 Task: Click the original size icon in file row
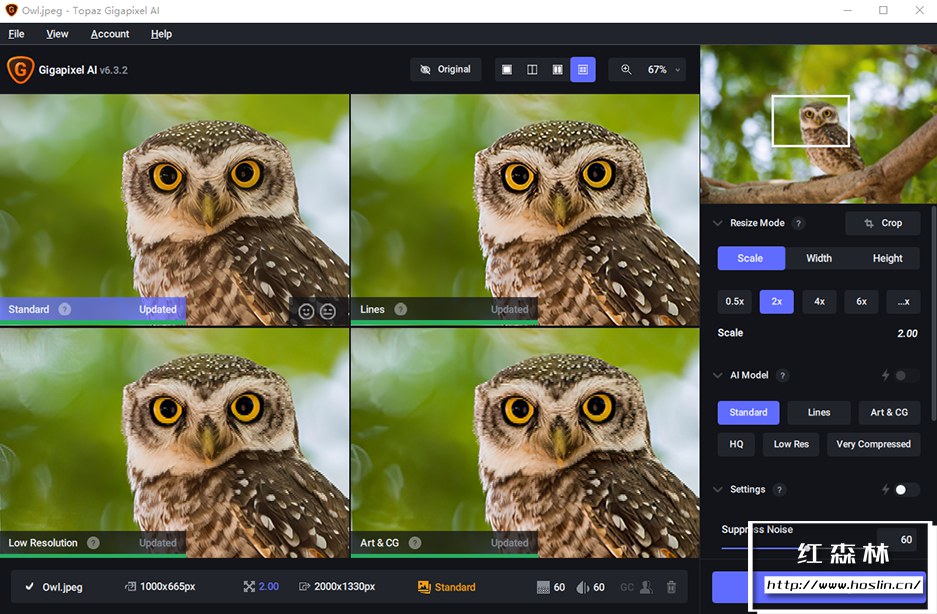pyautogui.click(x=130, y=587)
